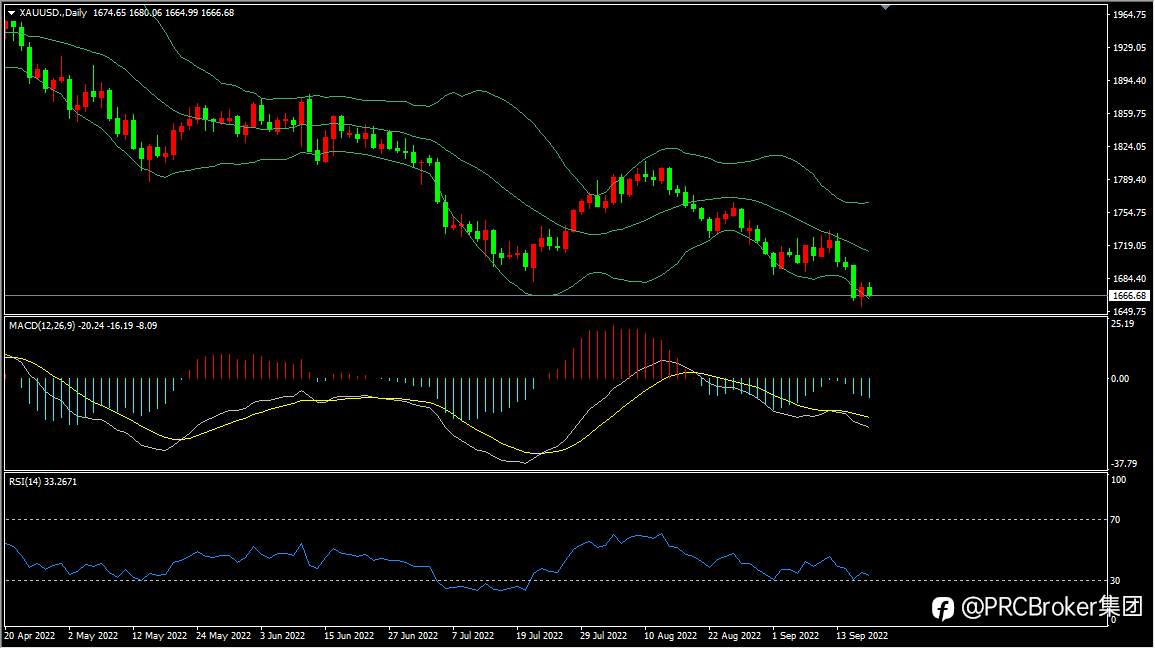Image resolution: width=1155 pixels, height=649 pixels.
Task: Click the 15 Jun 2022 date label
Action: point(349,636)
